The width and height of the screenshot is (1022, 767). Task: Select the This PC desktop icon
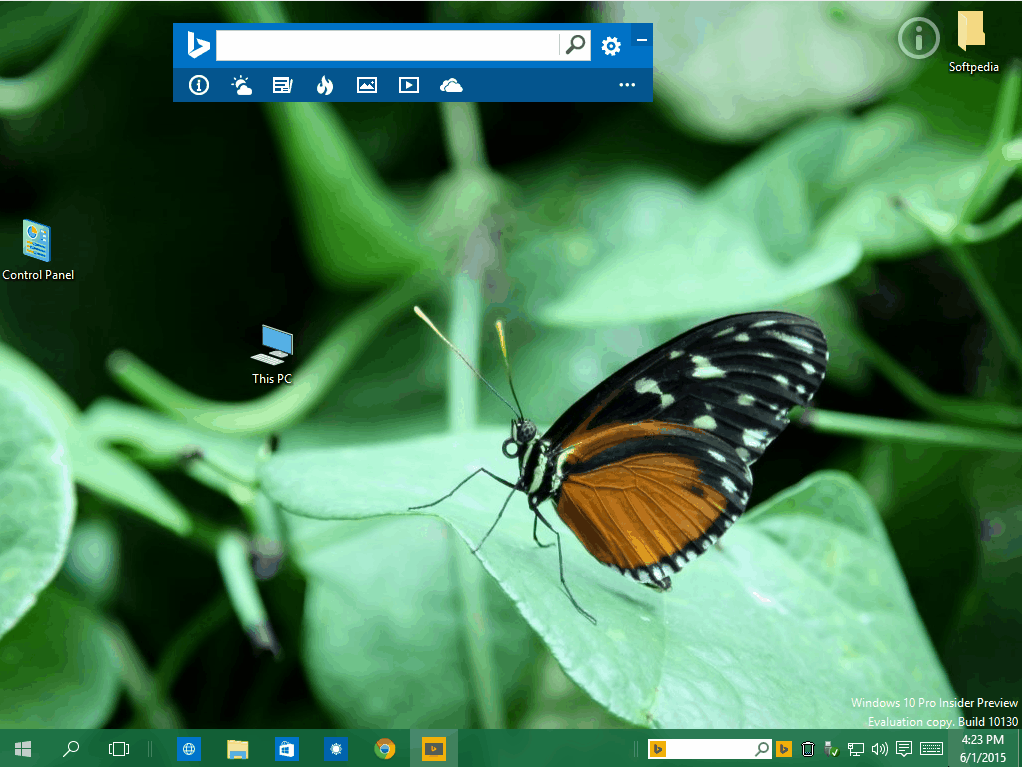(x=272, y=355)
